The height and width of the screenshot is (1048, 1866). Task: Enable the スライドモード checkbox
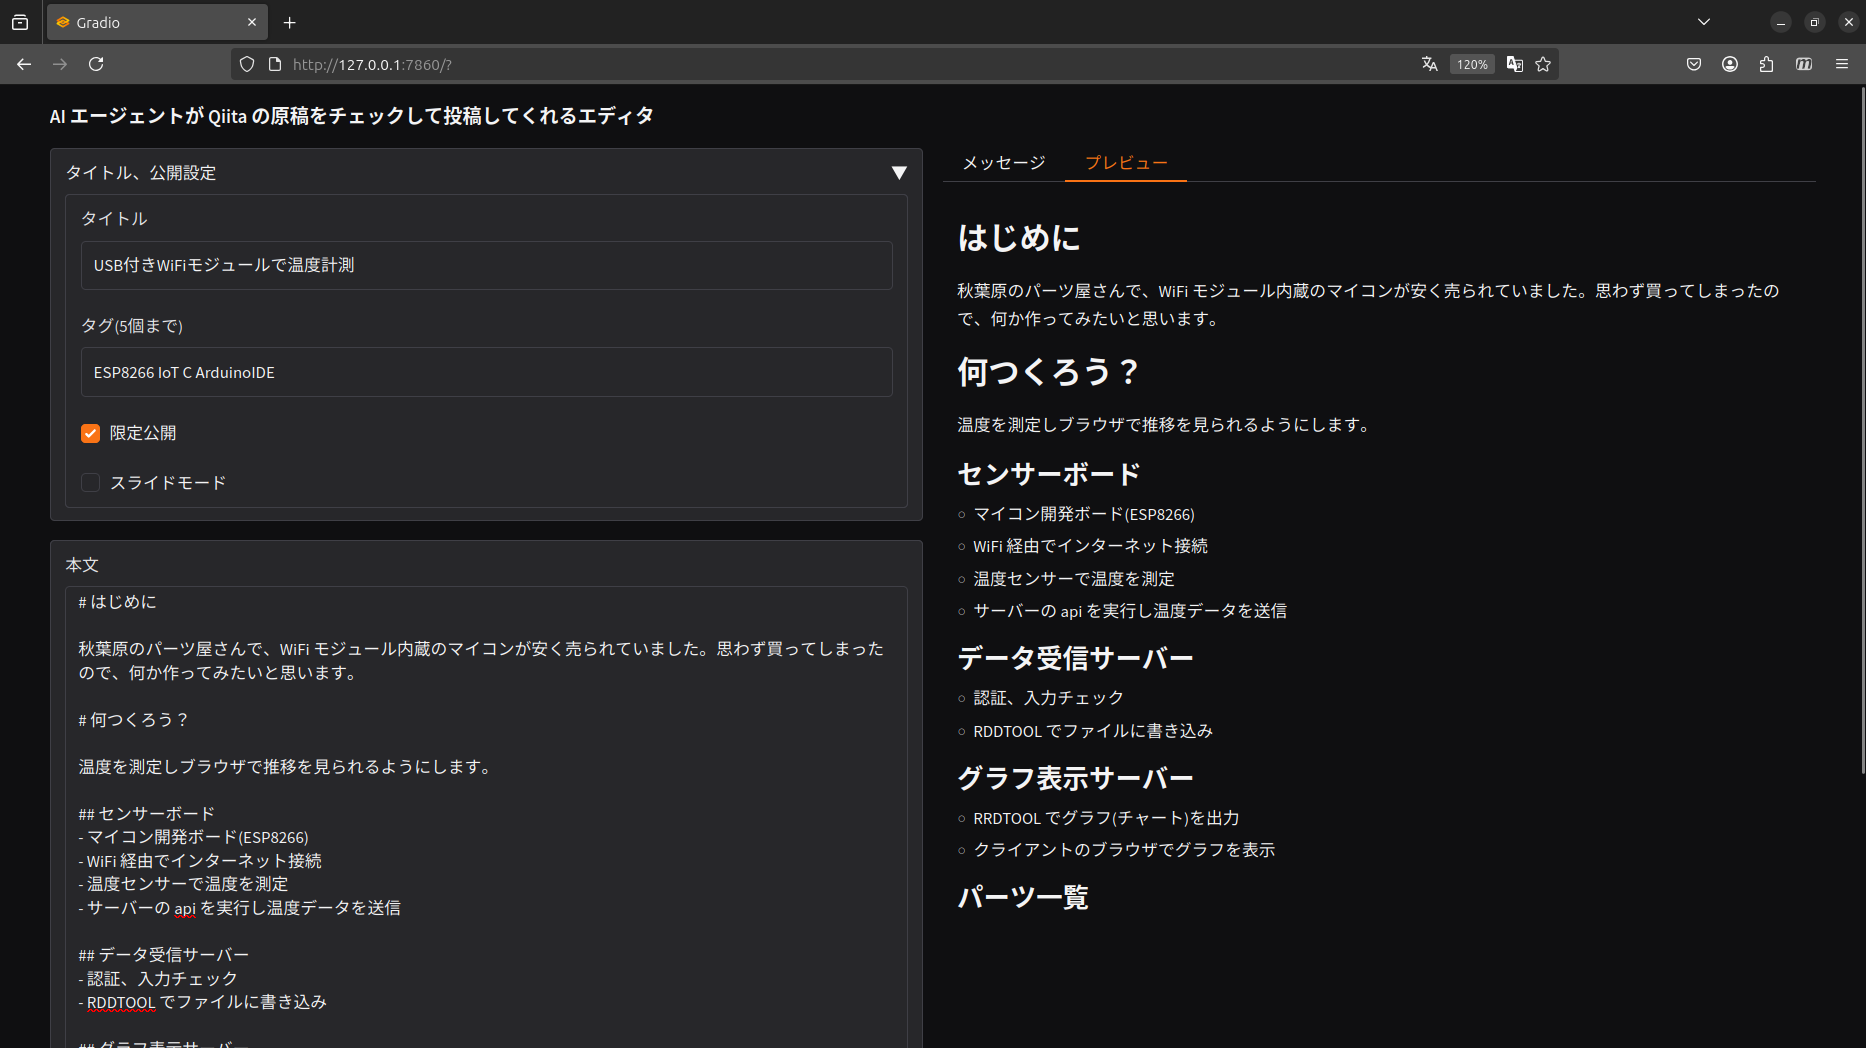90,482
